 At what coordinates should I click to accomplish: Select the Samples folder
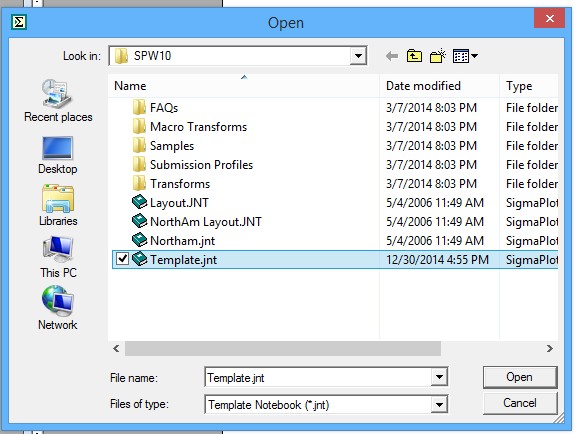click(172, 146)
